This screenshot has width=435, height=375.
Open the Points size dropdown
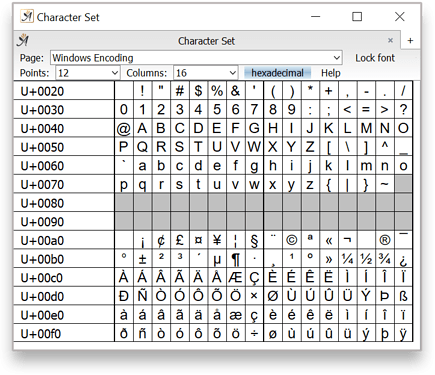[x=88, y=73]
